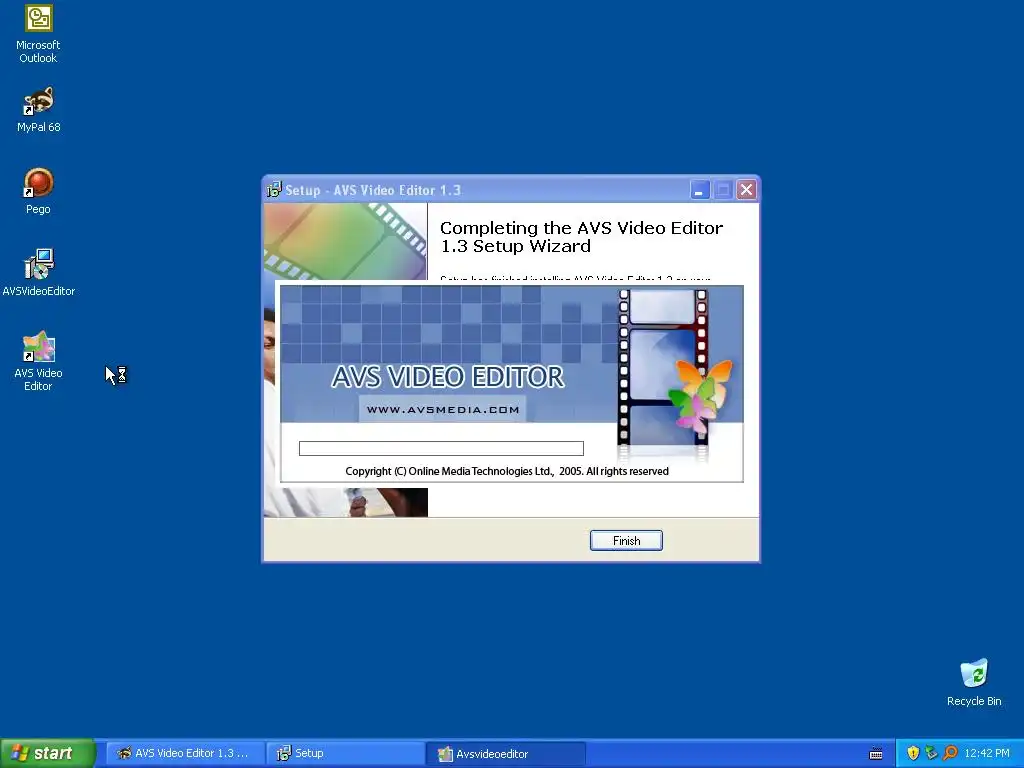Viewport: 1024px width, 768px height.
Task: Switch to the Avsvideoeditor taskbar item
Action: 505,753
